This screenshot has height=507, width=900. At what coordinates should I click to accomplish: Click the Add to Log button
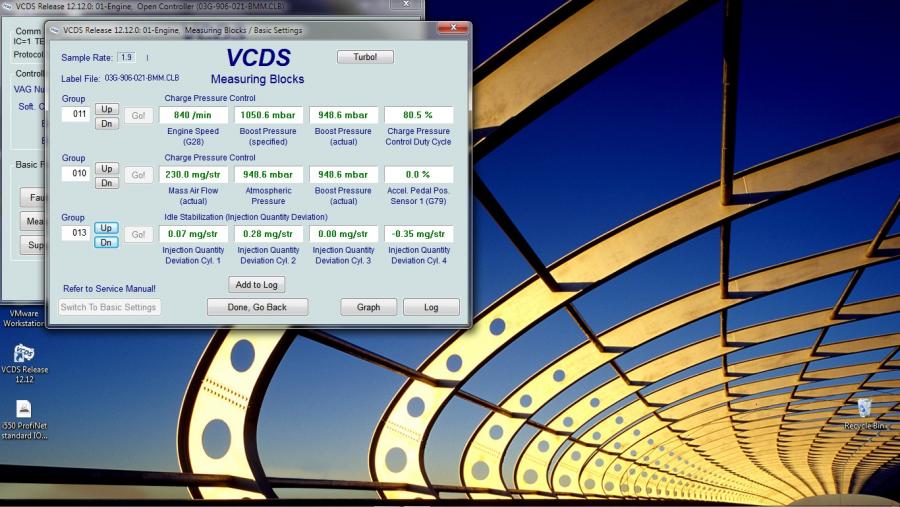[257, 285]
